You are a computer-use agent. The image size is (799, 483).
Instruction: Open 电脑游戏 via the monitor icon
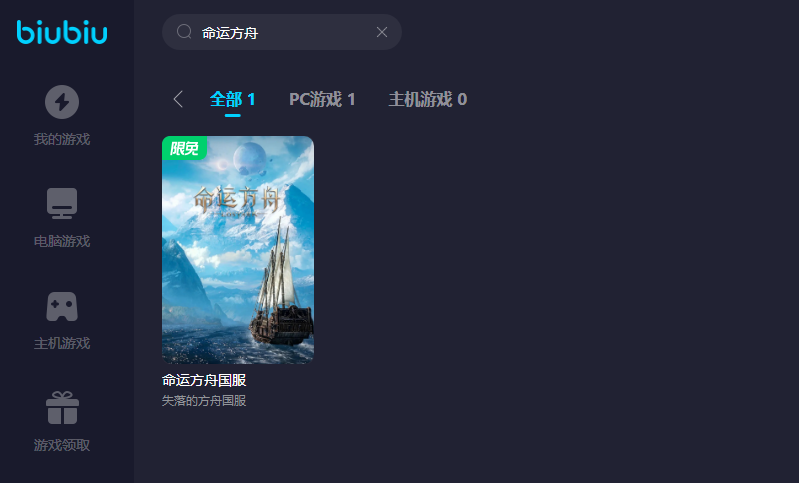(x=62, y=203)
